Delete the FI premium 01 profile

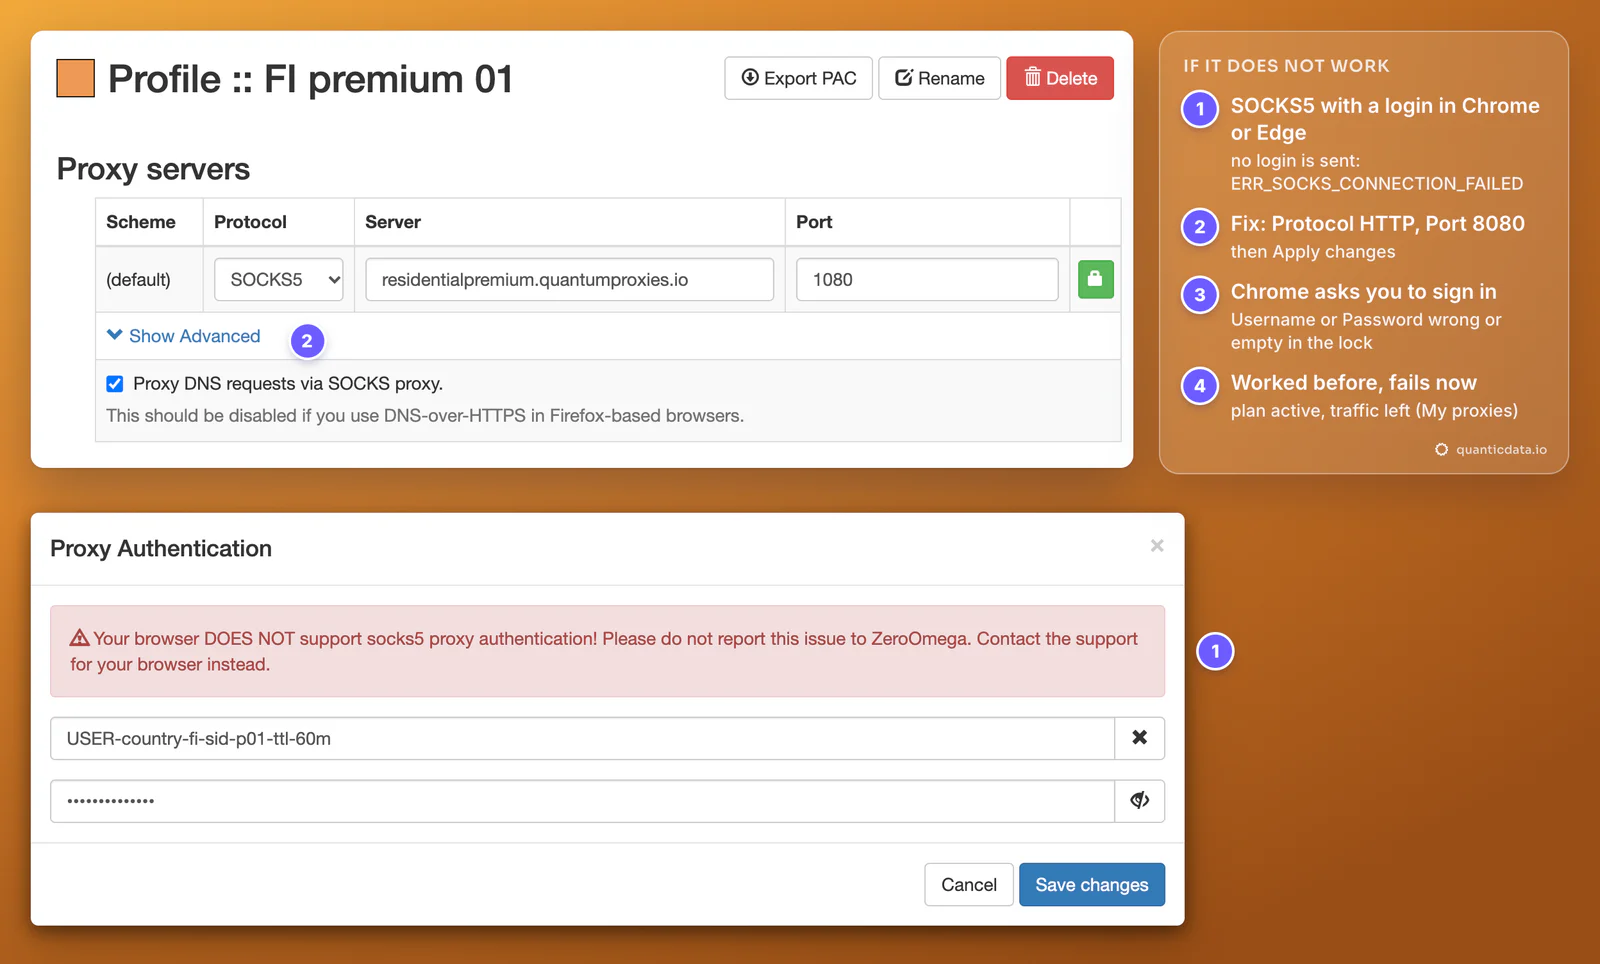tap(1060, 78)
